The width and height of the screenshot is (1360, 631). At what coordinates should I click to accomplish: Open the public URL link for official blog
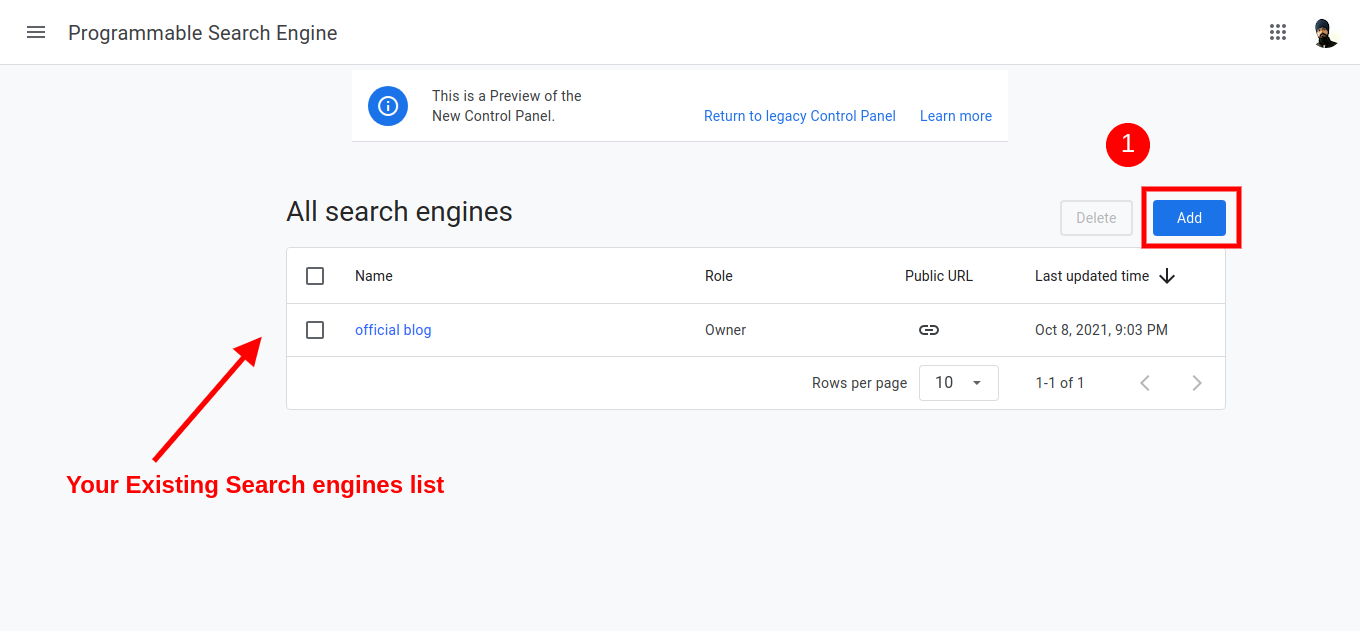tap(928, 330)
